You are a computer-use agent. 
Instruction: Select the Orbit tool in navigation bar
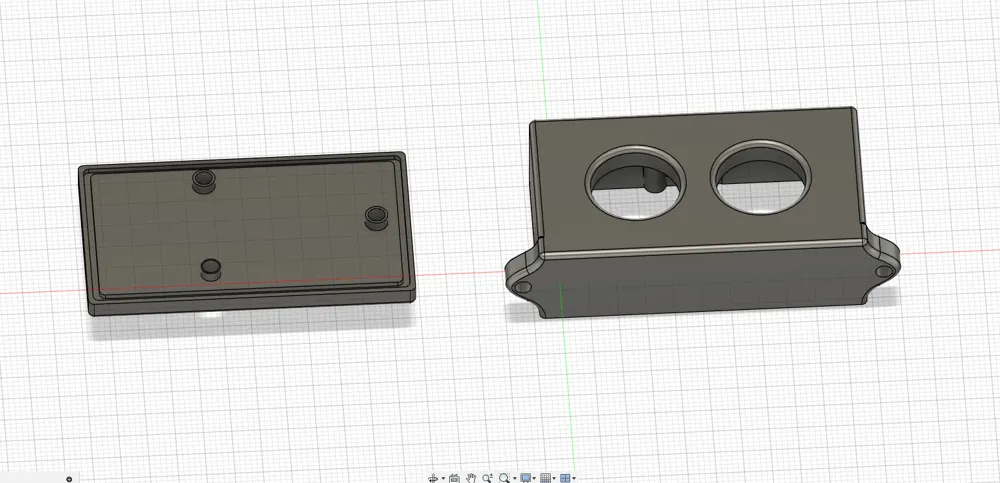433,478
